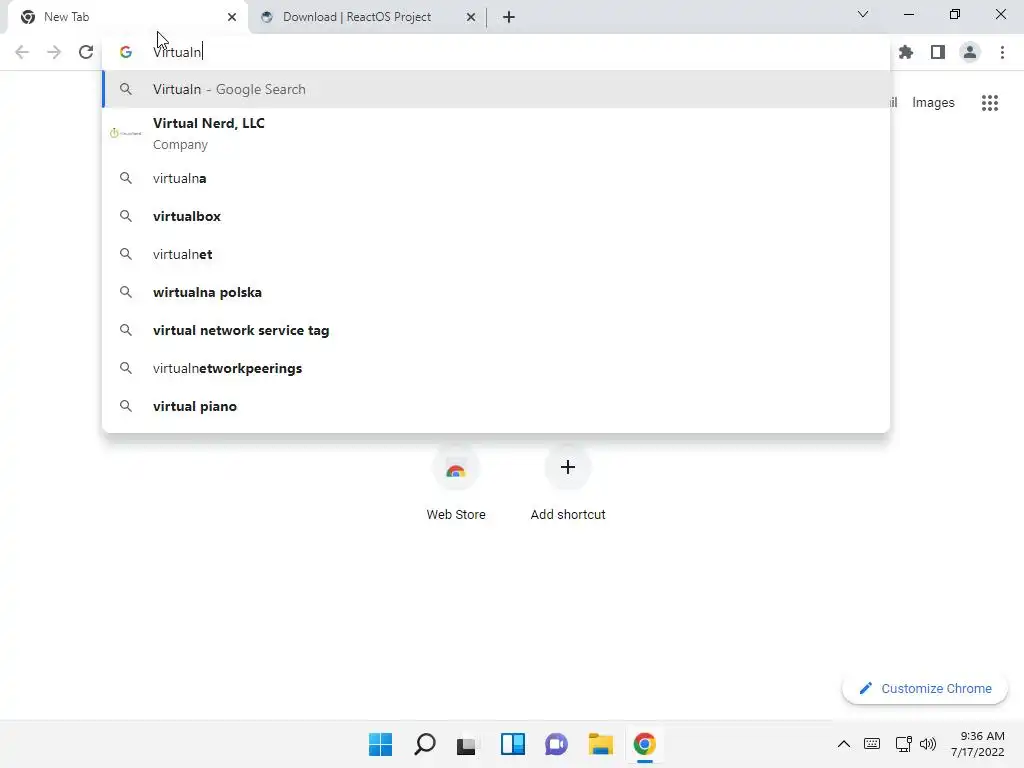
Task: Open the Widgets taskbar icon
Action: [513, 744]
